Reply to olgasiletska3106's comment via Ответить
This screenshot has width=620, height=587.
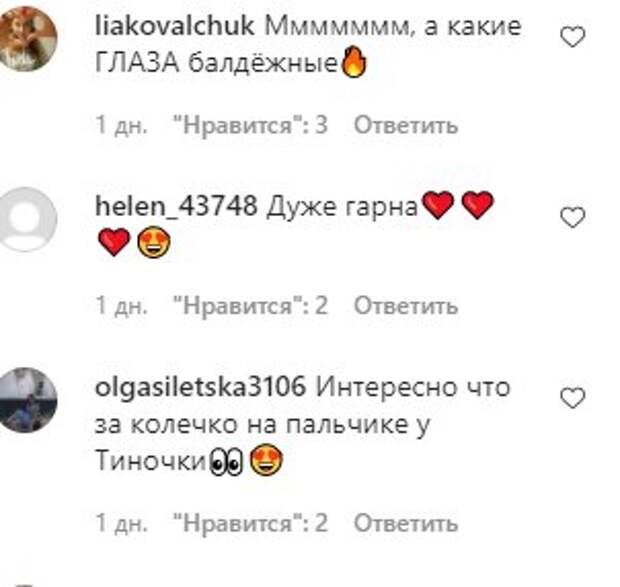tap(406, 523)
